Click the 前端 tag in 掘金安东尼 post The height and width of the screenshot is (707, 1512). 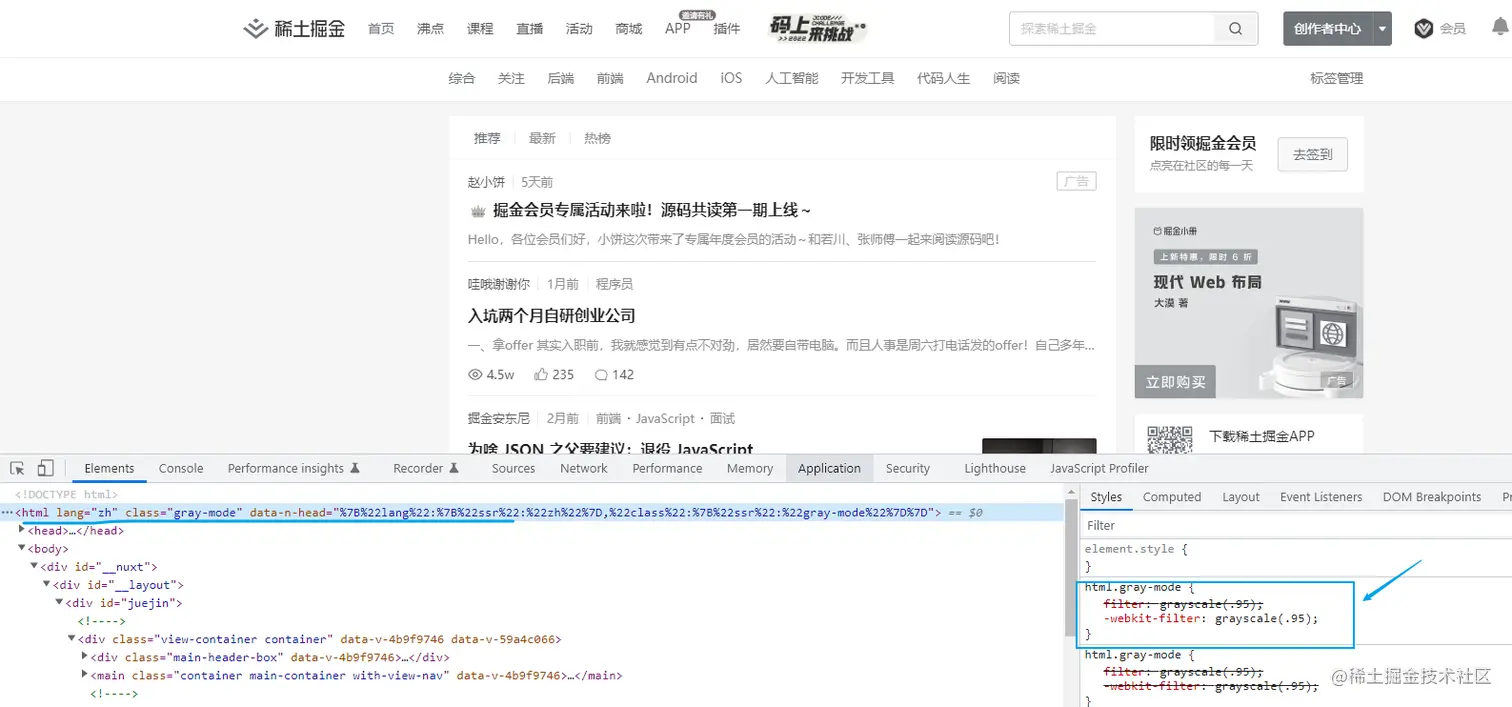tap(609, 418)
